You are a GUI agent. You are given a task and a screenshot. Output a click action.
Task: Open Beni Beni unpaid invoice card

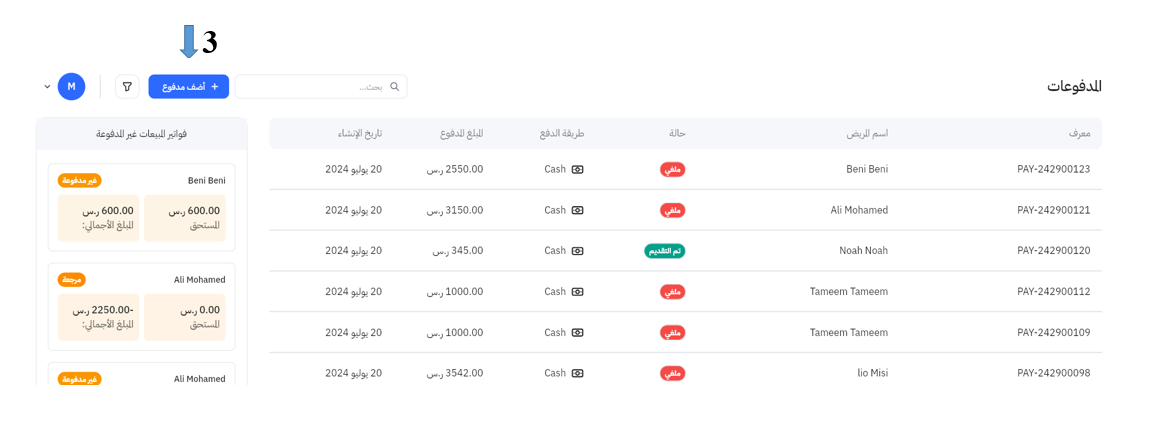click(x=141, y=208)
